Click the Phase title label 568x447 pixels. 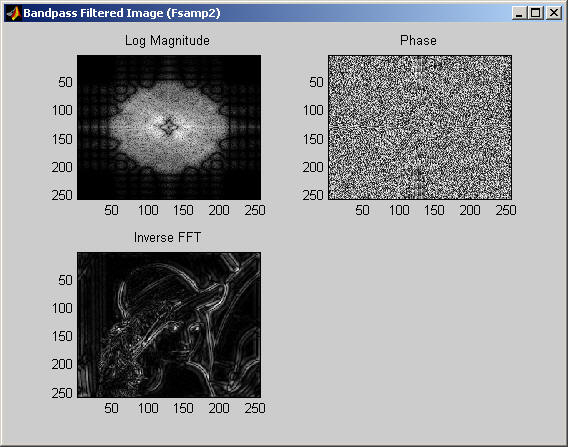pos(418,40)
